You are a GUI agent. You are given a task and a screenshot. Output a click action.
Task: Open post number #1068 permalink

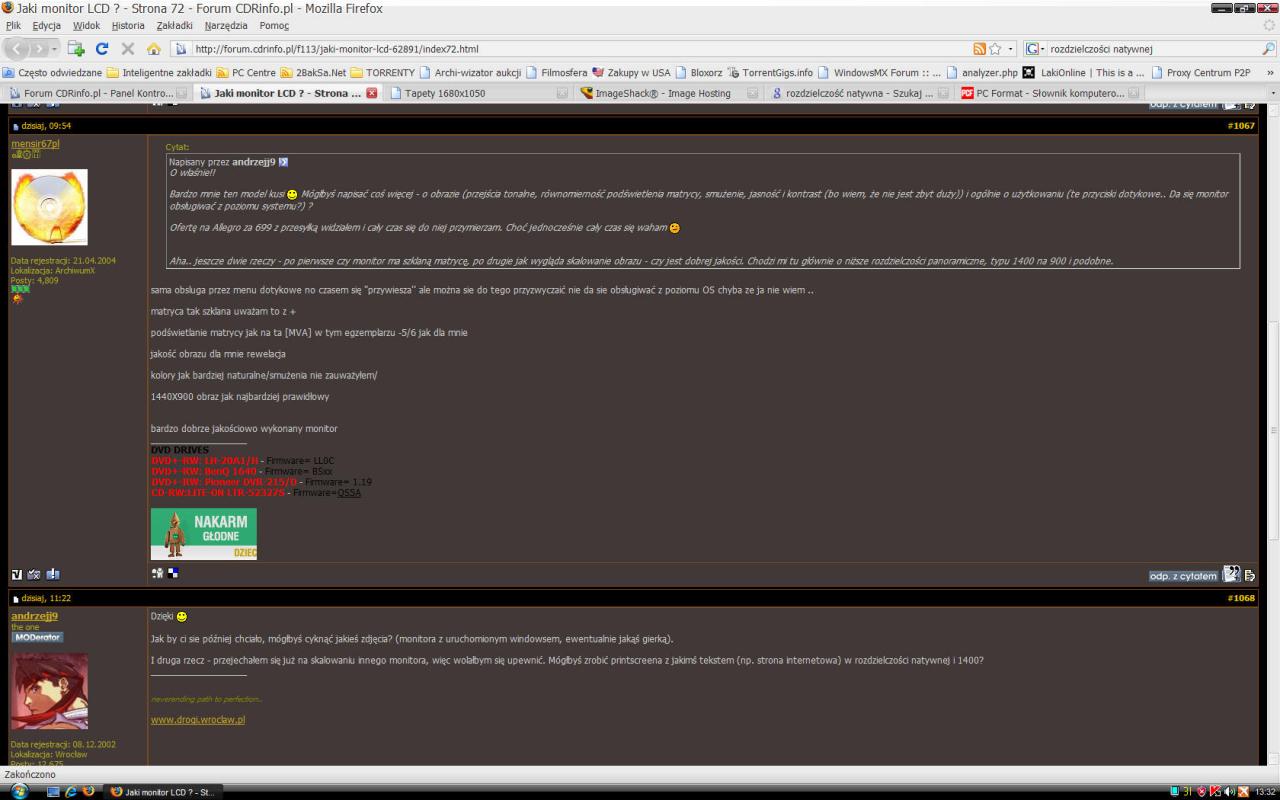point(1241,598)
